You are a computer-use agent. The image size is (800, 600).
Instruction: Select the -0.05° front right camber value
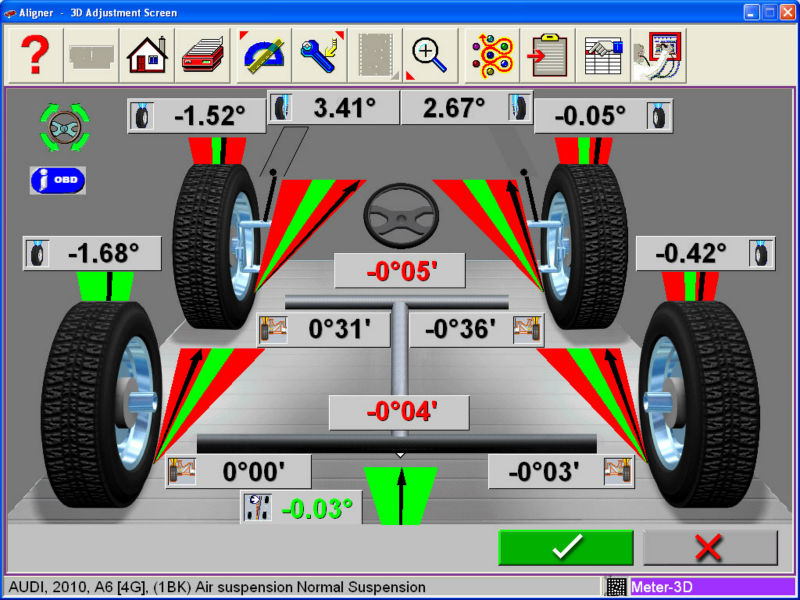[x=590, y=117]
